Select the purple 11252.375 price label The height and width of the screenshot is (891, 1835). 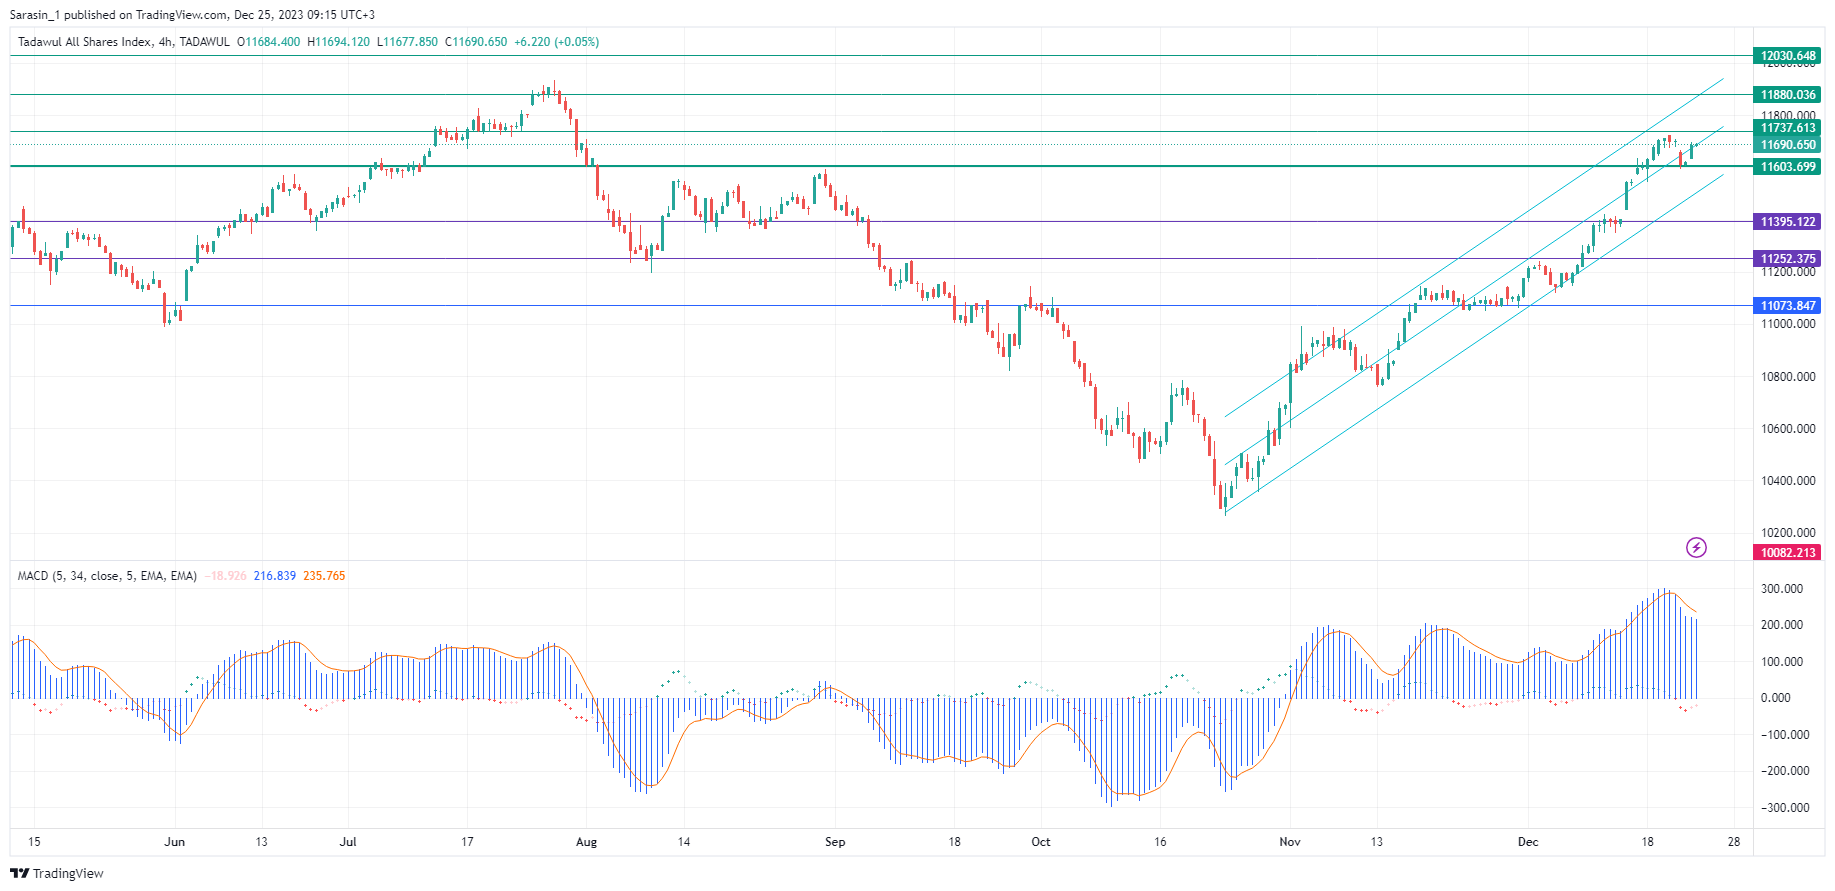[x=1788, y=259]
